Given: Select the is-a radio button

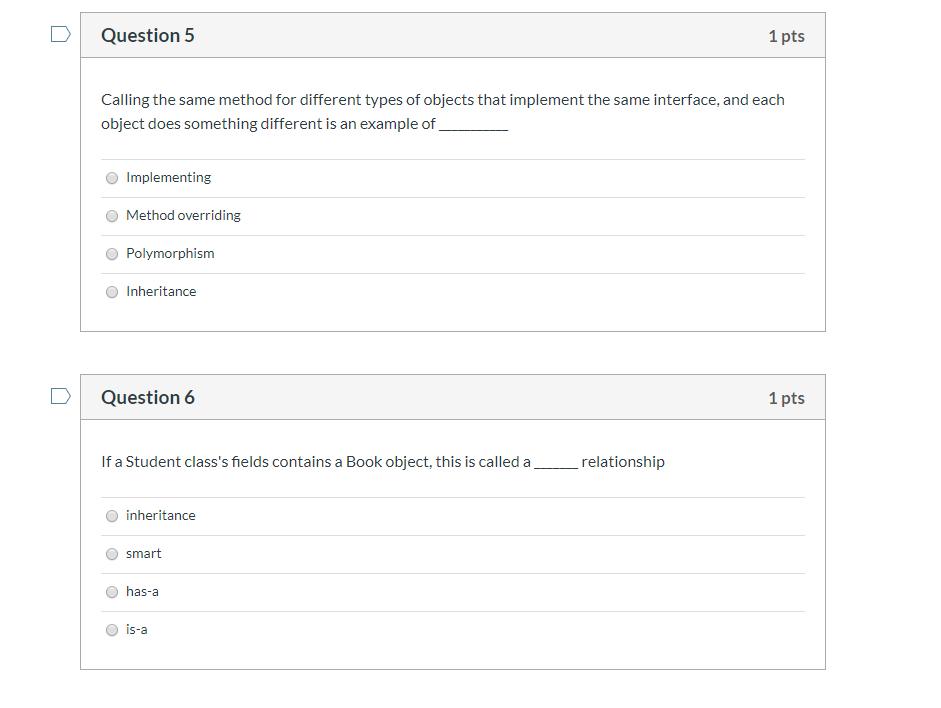Looking at the screenshot, I should [x=112, y=630].
